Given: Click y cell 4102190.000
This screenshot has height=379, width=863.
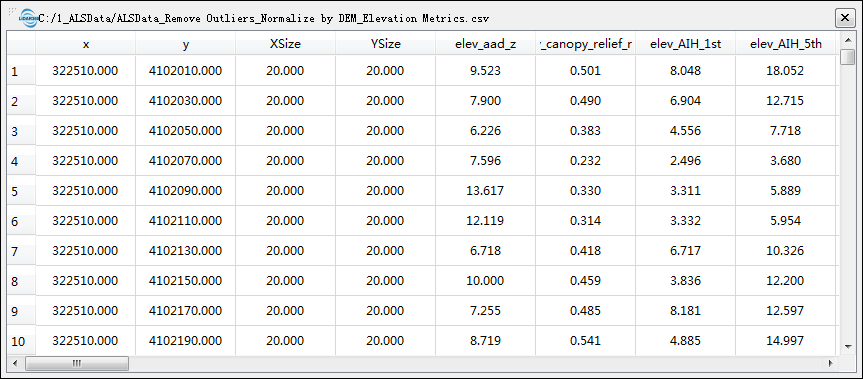Looking at the screenshot, I should click(186, 341).
